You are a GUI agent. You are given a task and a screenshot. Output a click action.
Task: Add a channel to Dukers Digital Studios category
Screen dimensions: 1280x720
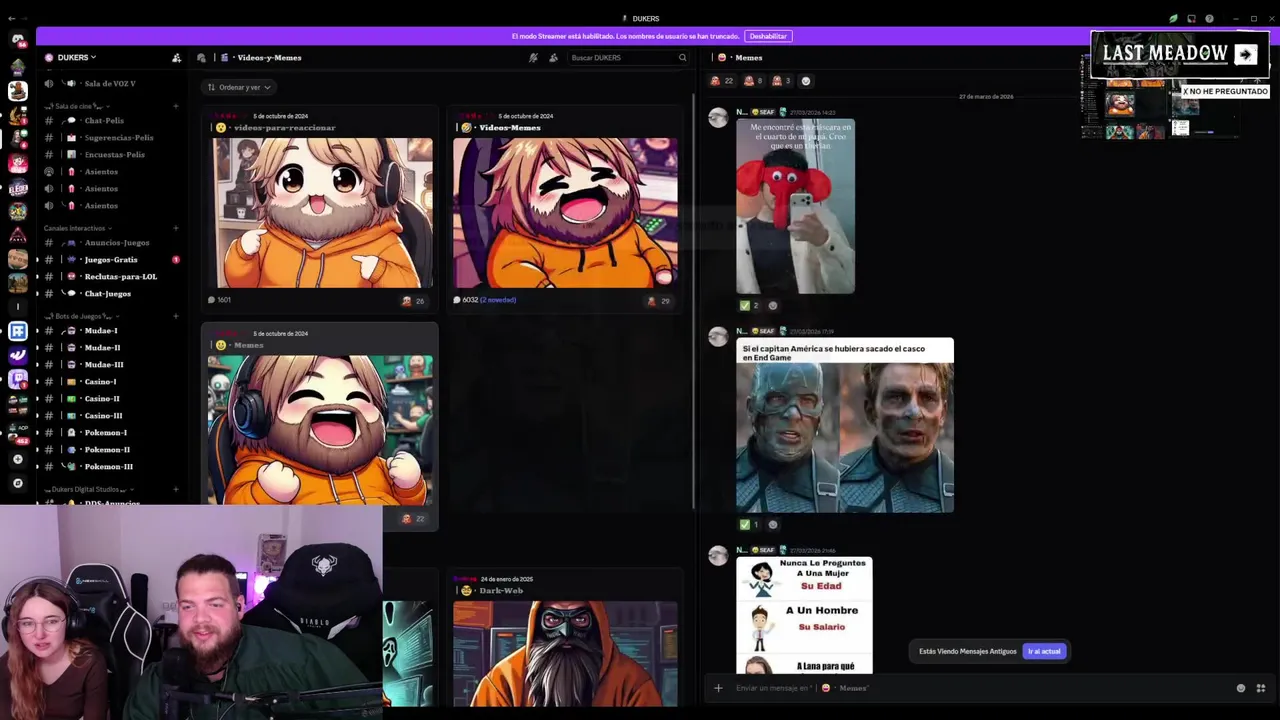click(x=176, y=489)
